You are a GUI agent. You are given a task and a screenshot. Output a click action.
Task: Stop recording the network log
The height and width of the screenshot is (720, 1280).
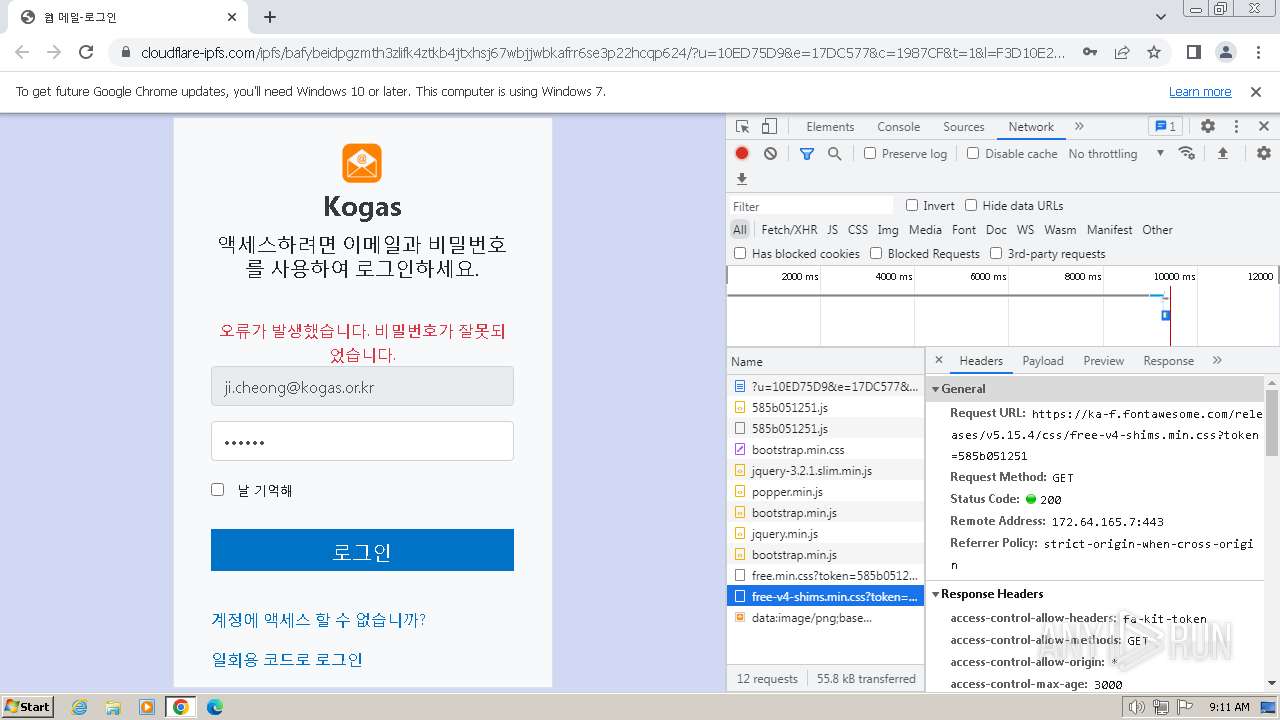click(742, 154)
